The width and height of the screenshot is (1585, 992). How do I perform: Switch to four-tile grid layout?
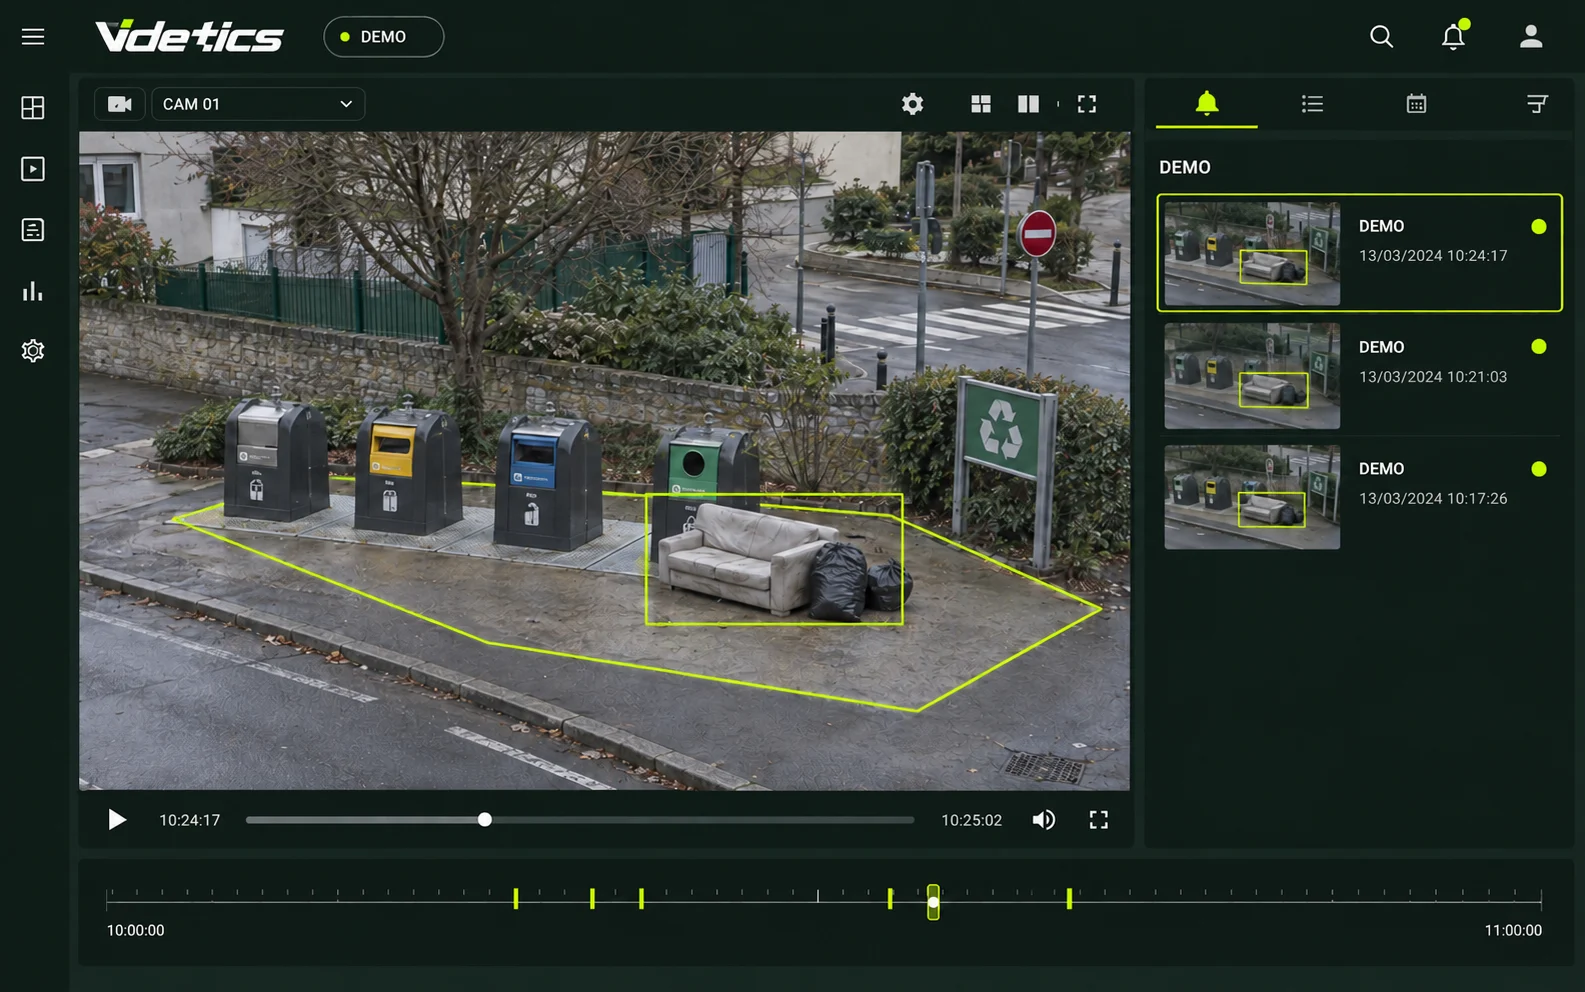(x=981, y=104)
